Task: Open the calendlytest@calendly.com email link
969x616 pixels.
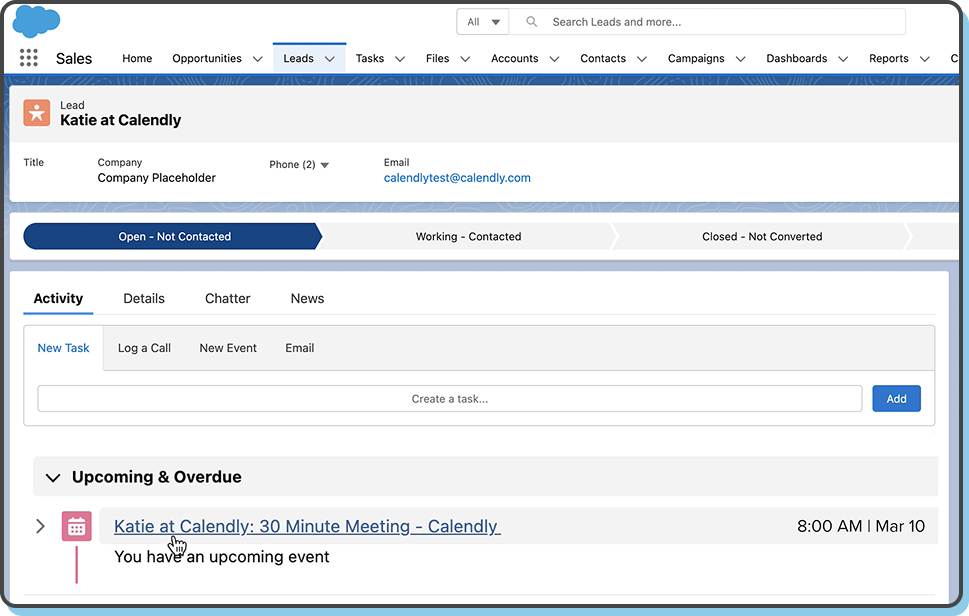Action: point(457,178)
